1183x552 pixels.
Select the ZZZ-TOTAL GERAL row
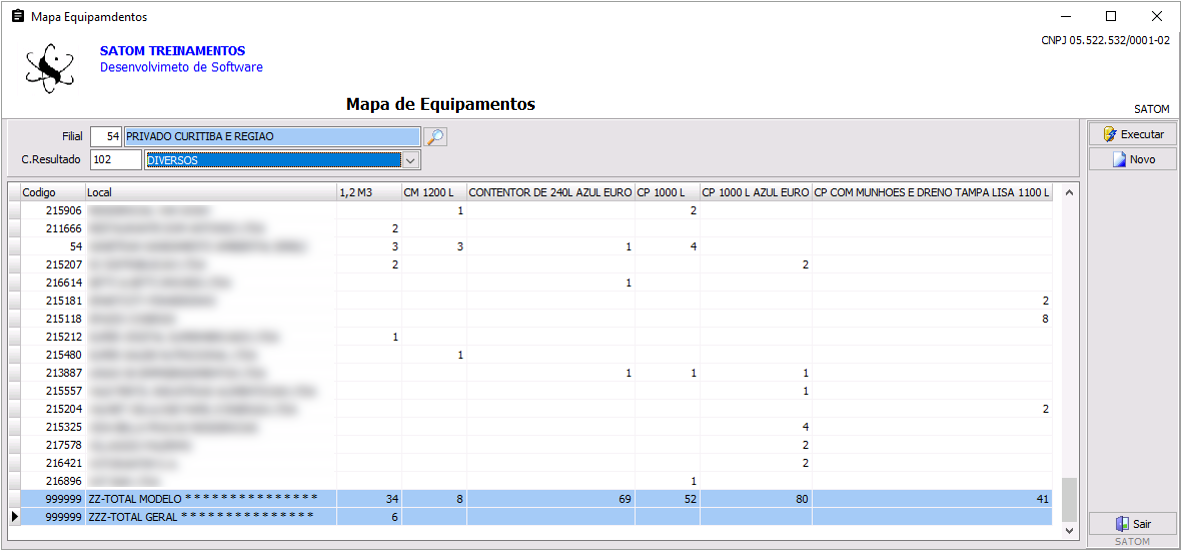click(x=200, y=517)
